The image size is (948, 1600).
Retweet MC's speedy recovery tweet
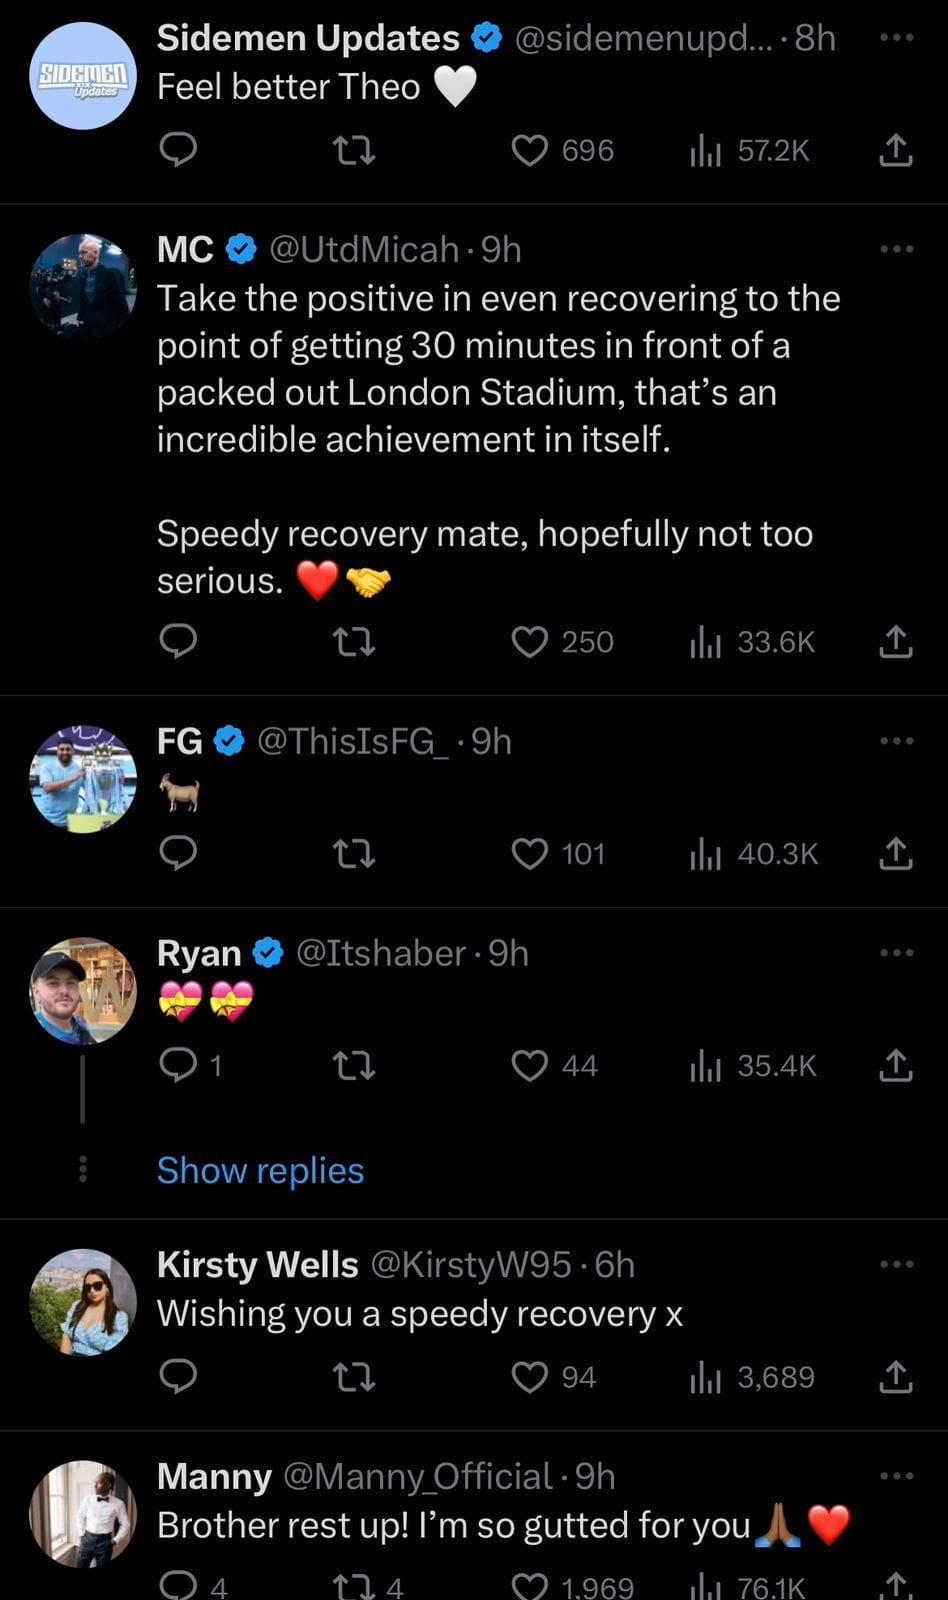coord(353,642)
